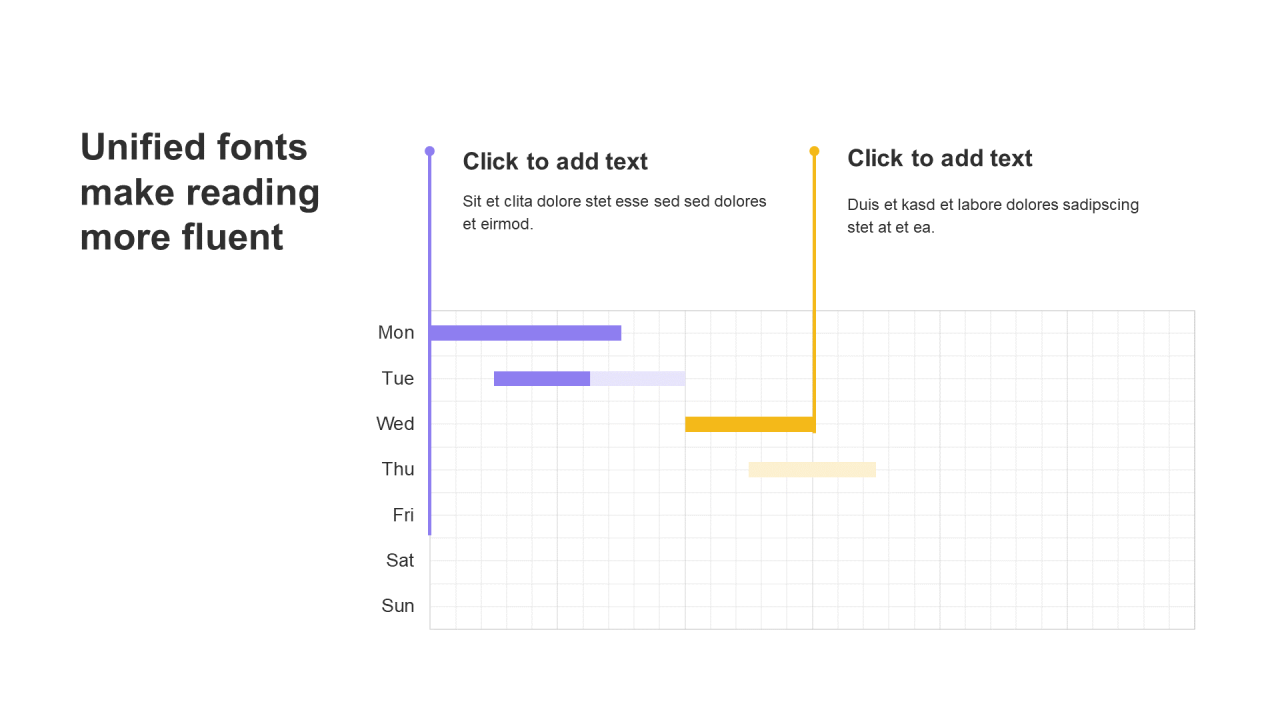Select the purple dot marker atop timeline

[x=430, y=151]
